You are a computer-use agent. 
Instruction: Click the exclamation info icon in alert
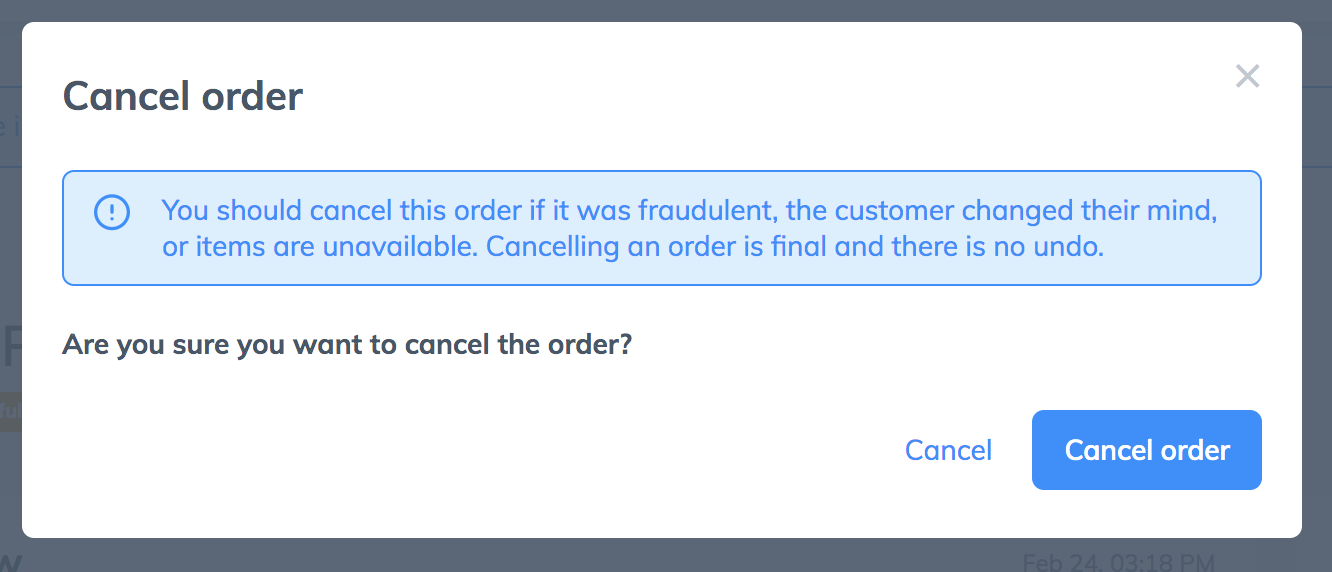[112, 212]
